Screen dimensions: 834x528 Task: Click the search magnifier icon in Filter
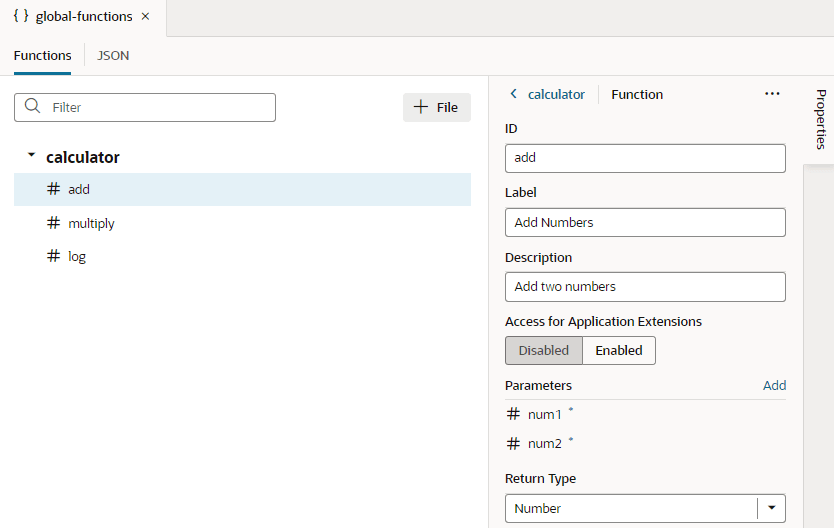point(32,107)
